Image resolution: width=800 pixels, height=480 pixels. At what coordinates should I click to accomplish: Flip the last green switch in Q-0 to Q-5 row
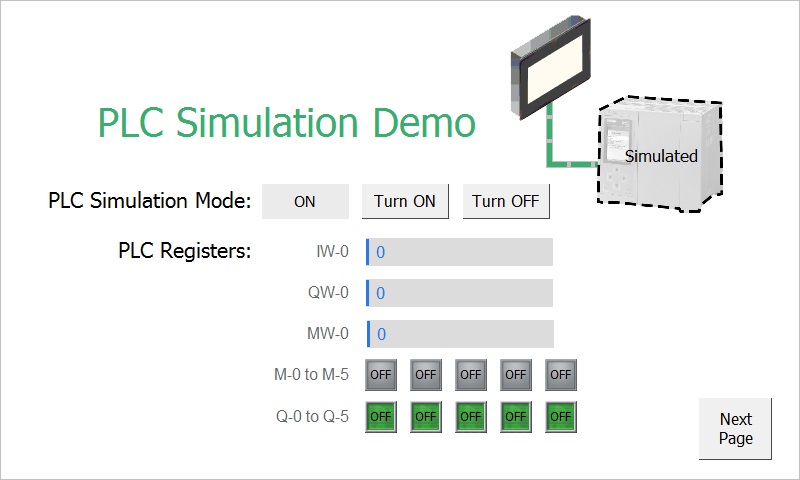tap(561, 416)
